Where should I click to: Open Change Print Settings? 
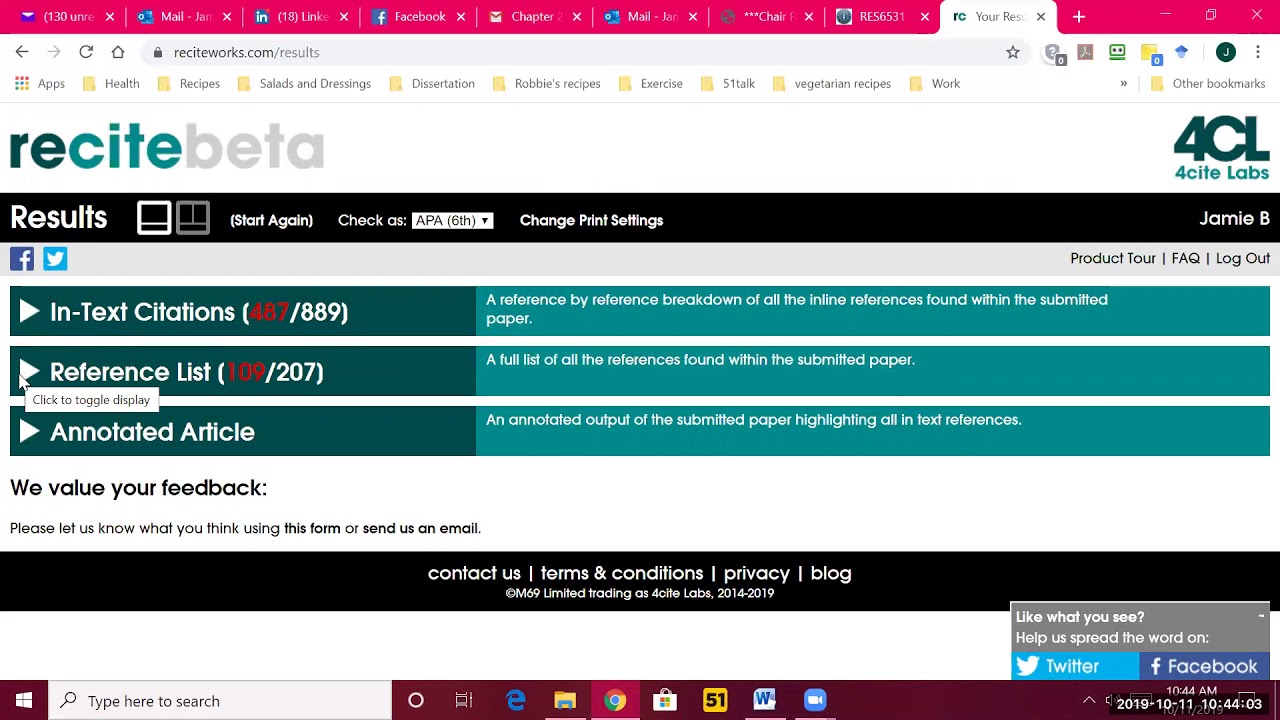click(591, 220)
